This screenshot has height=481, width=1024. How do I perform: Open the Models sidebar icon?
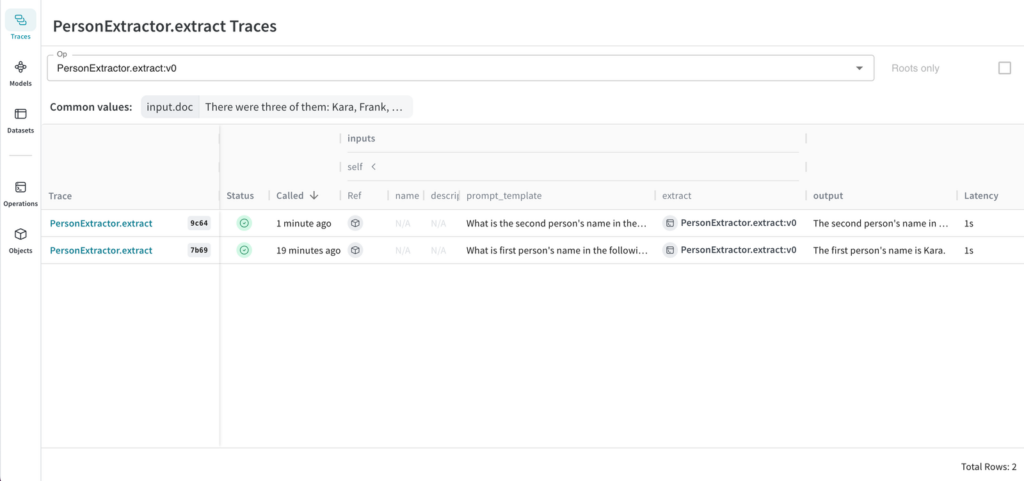(x=20, y=69)
